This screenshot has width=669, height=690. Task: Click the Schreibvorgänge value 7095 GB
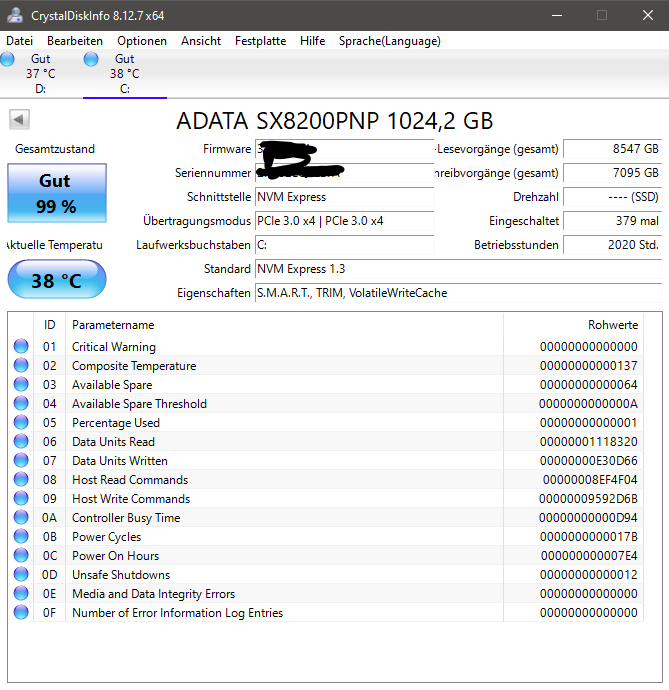pyautogui.click(x=613, y=173)
